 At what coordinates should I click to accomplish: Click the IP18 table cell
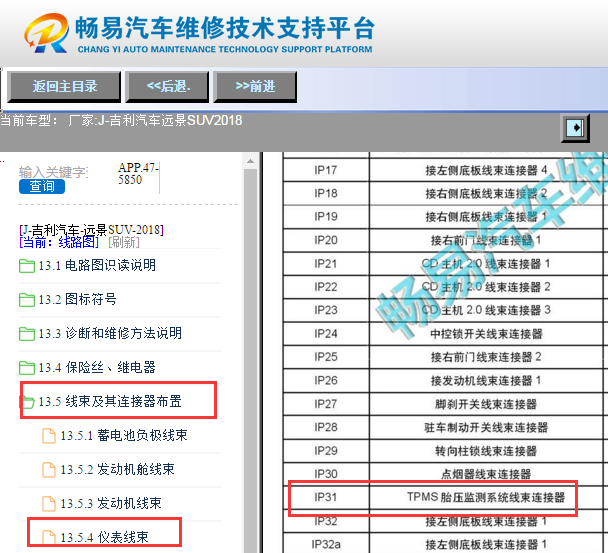tap(326, 193)
